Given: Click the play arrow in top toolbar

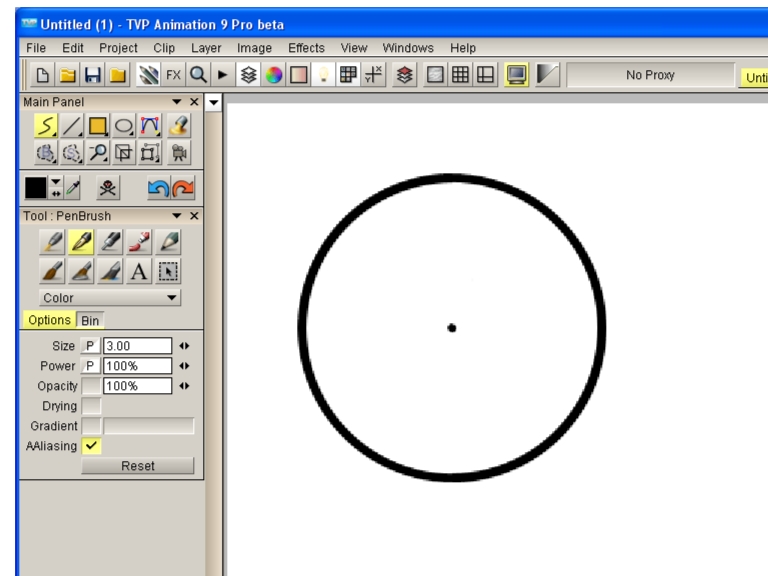Looking at the screenshot, I should coord(222,75).
